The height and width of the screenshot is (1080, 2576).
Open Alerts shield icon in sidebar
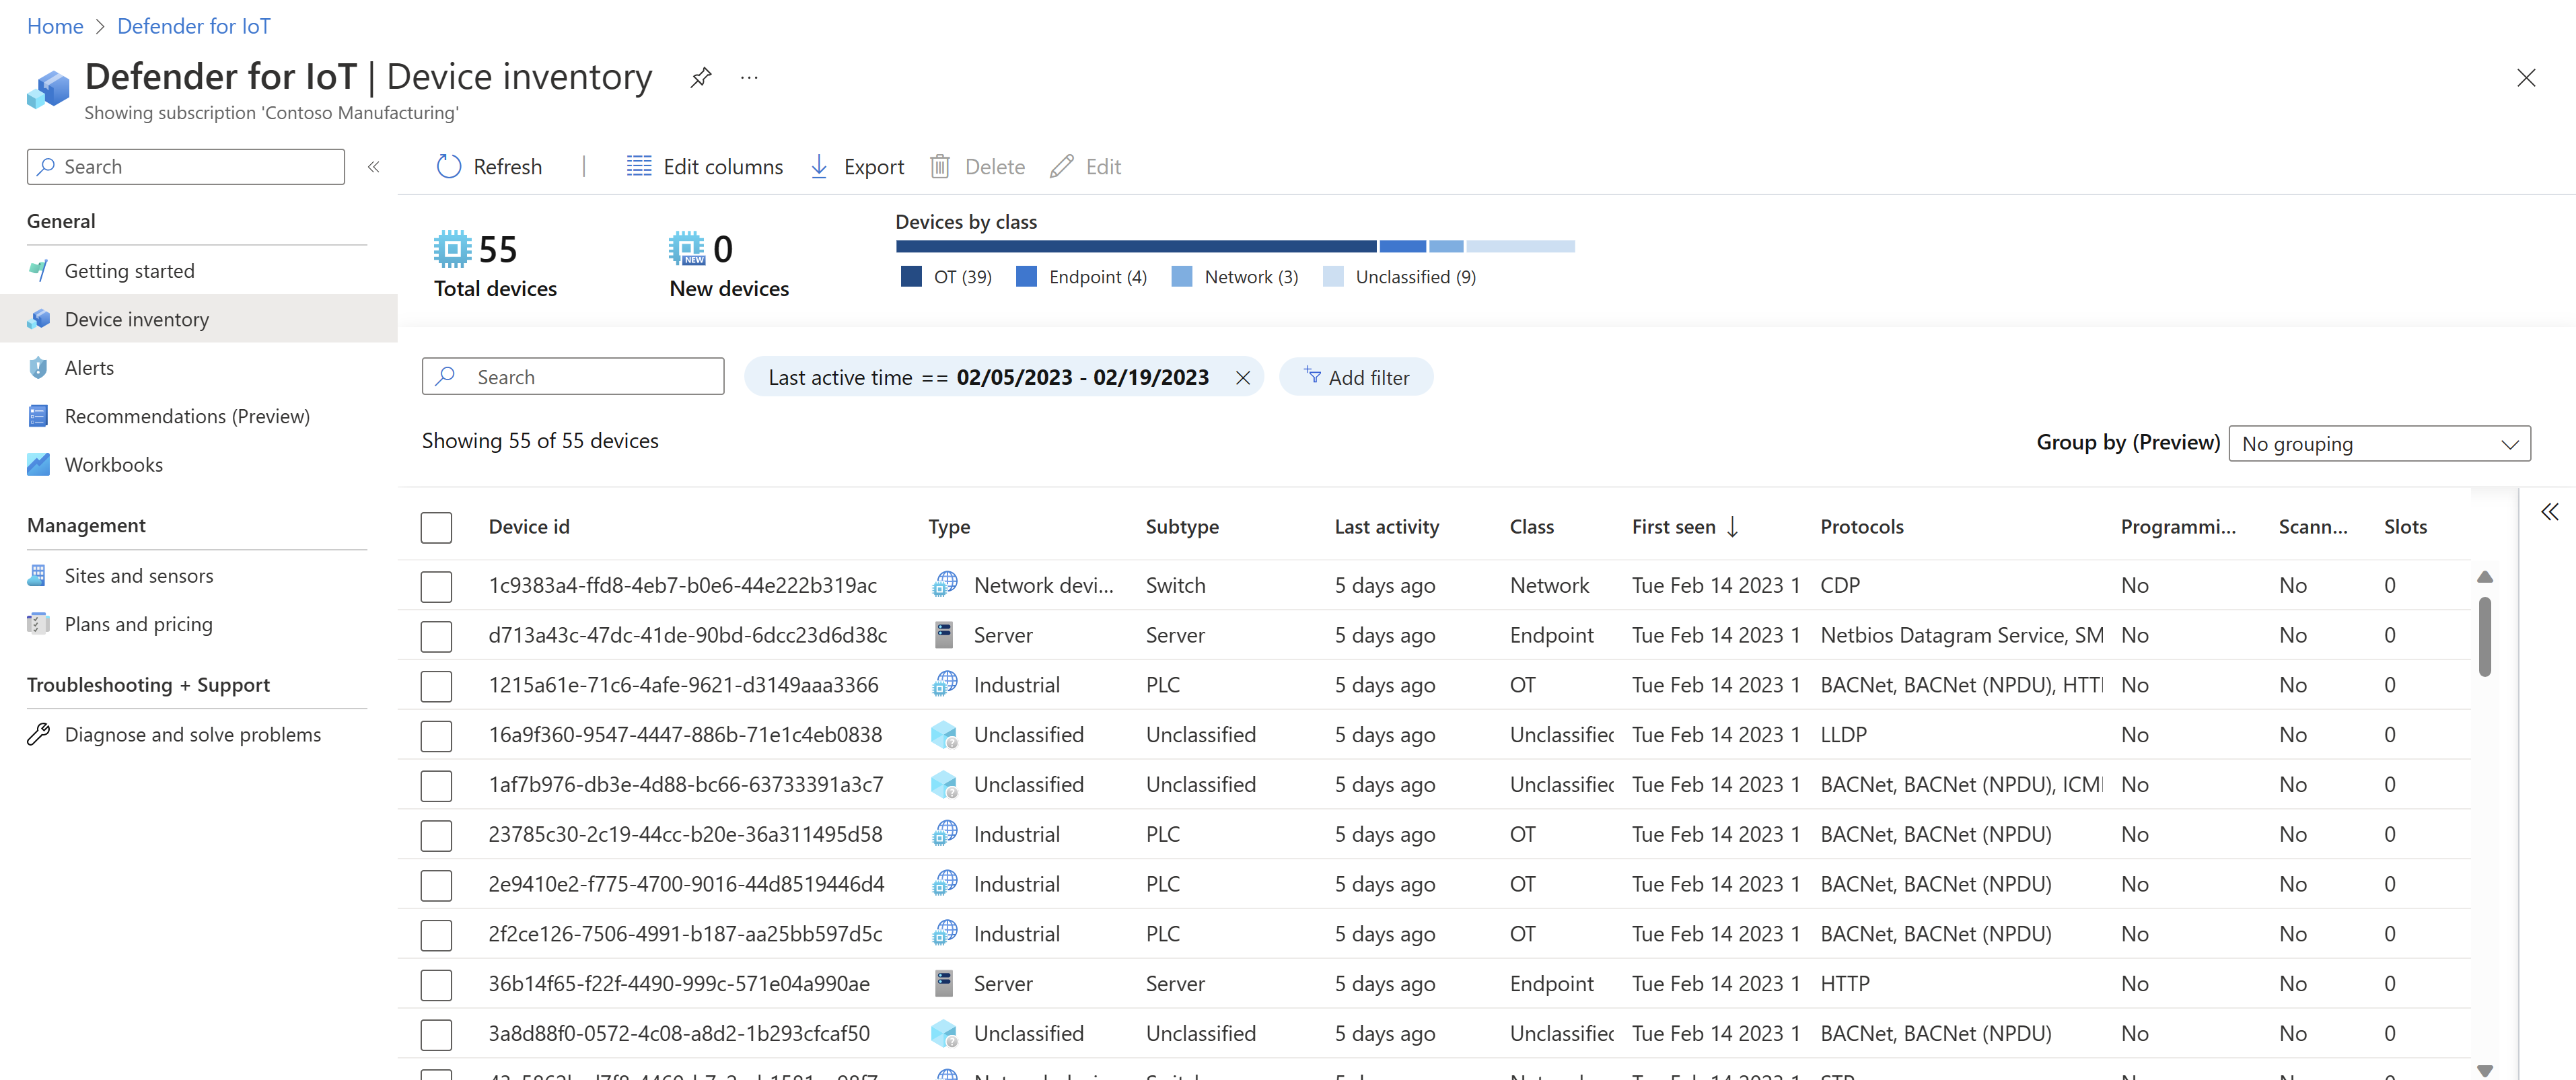click(x=38, y=368)
